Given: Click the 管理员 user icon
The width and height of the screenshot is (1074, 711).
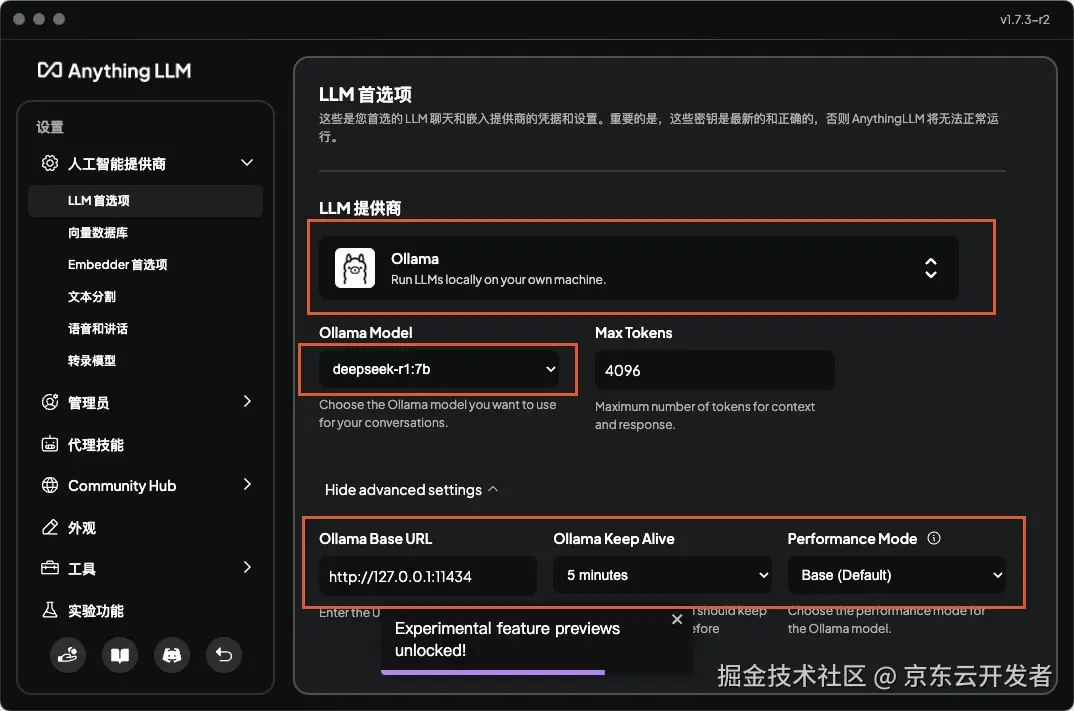Looking at the screenshot, I should tap(50, 402).
